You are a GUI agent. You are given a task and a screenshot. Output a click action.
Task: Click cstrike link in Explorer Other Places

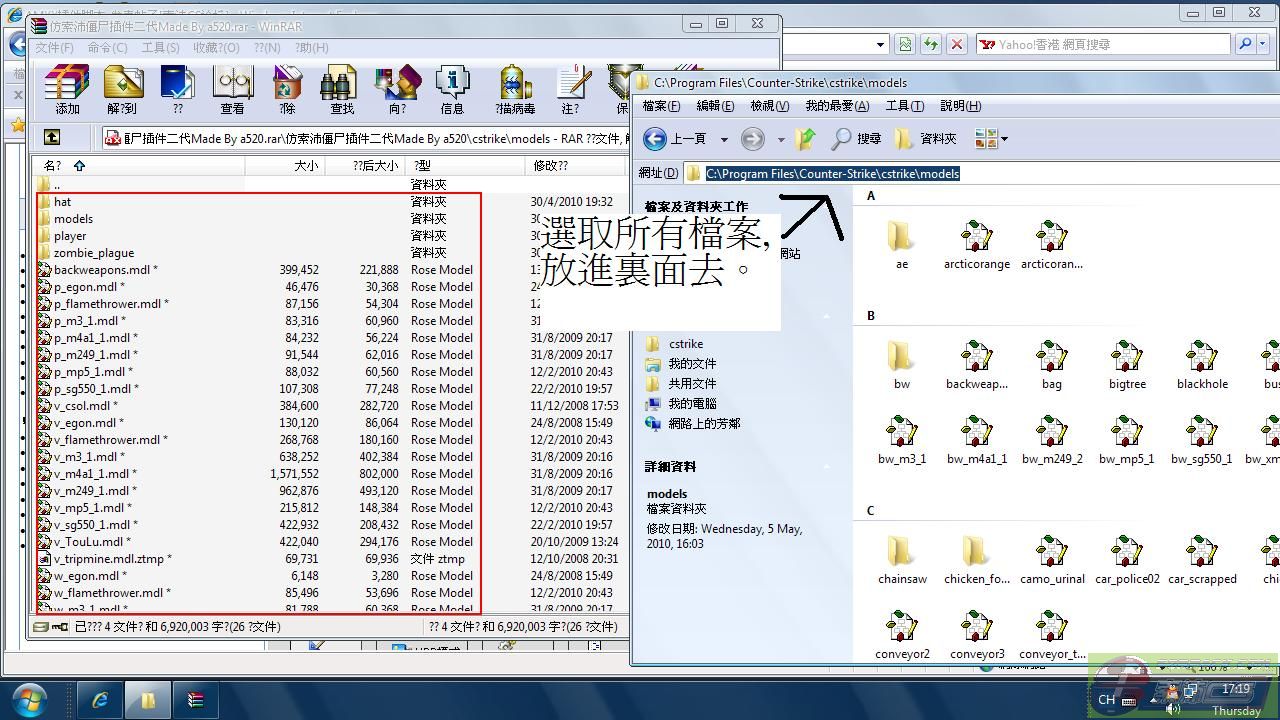[x=685, y=344]
